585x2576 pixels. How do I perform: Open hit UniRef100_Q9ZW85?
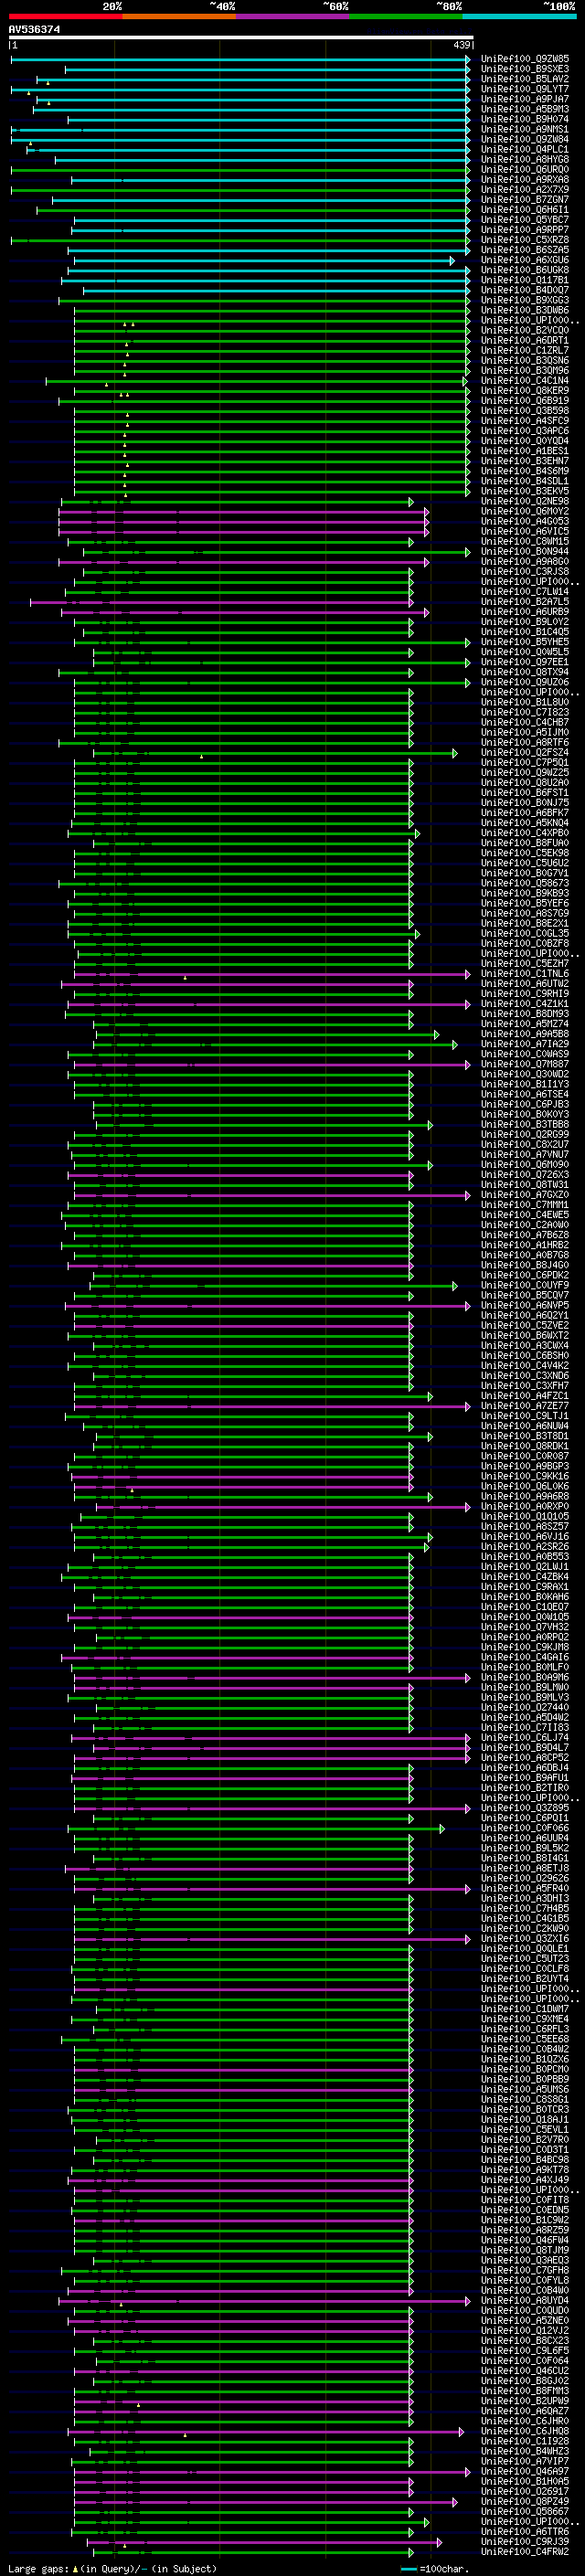(x=525, y=59)
